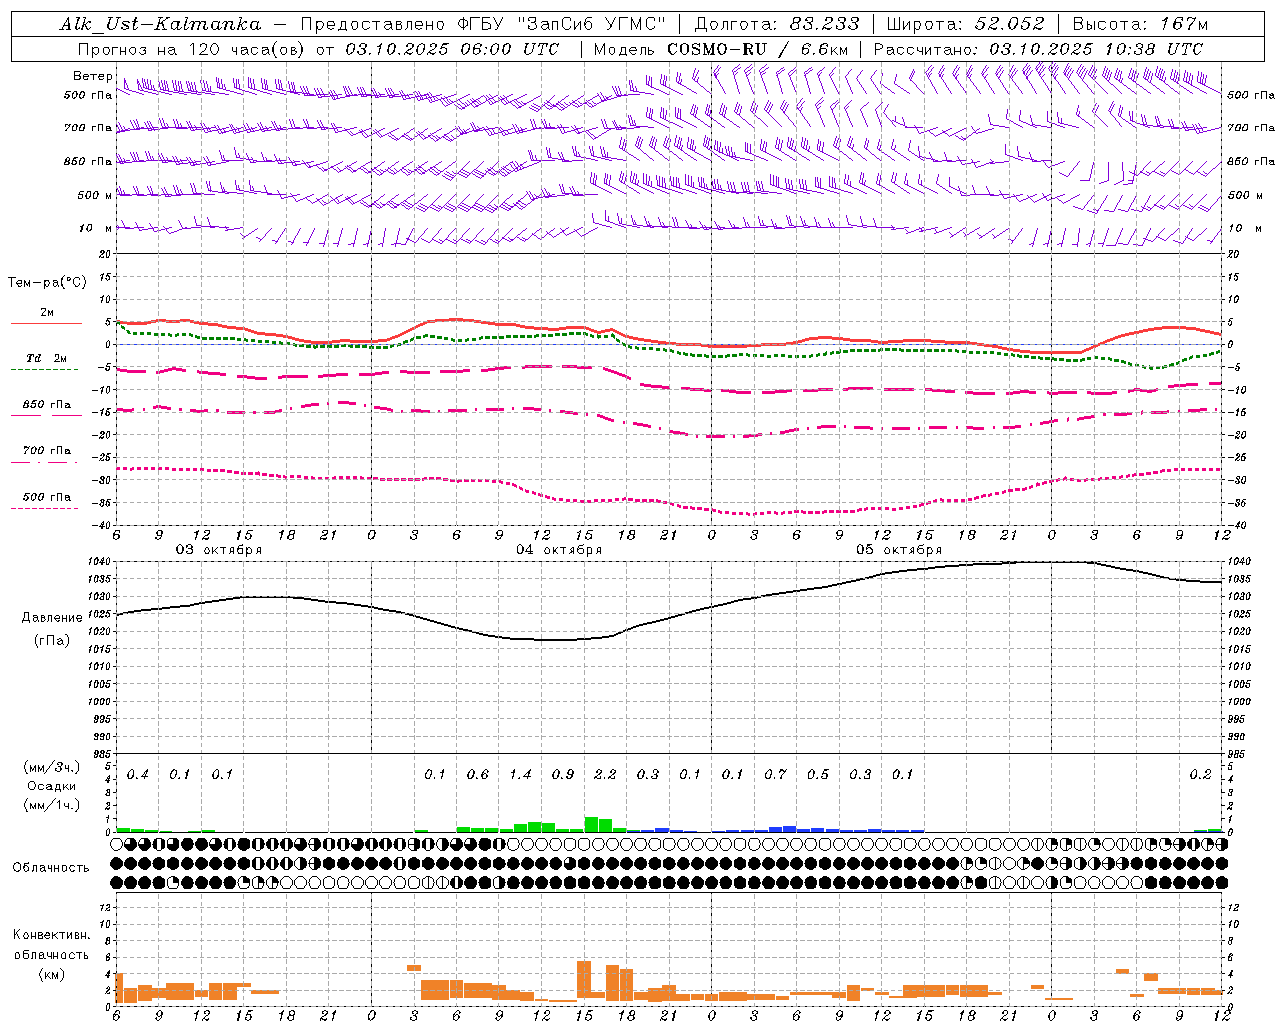Click the 0.4 precipitation amount
Image resolution: width=1280 pixels, height=1024 pixels.
point(138,775)
